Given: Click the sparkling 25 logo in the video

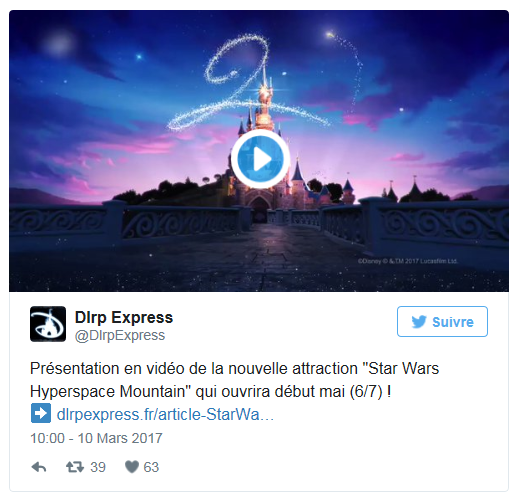Looking at the screenshot, I should pos(263,83).
